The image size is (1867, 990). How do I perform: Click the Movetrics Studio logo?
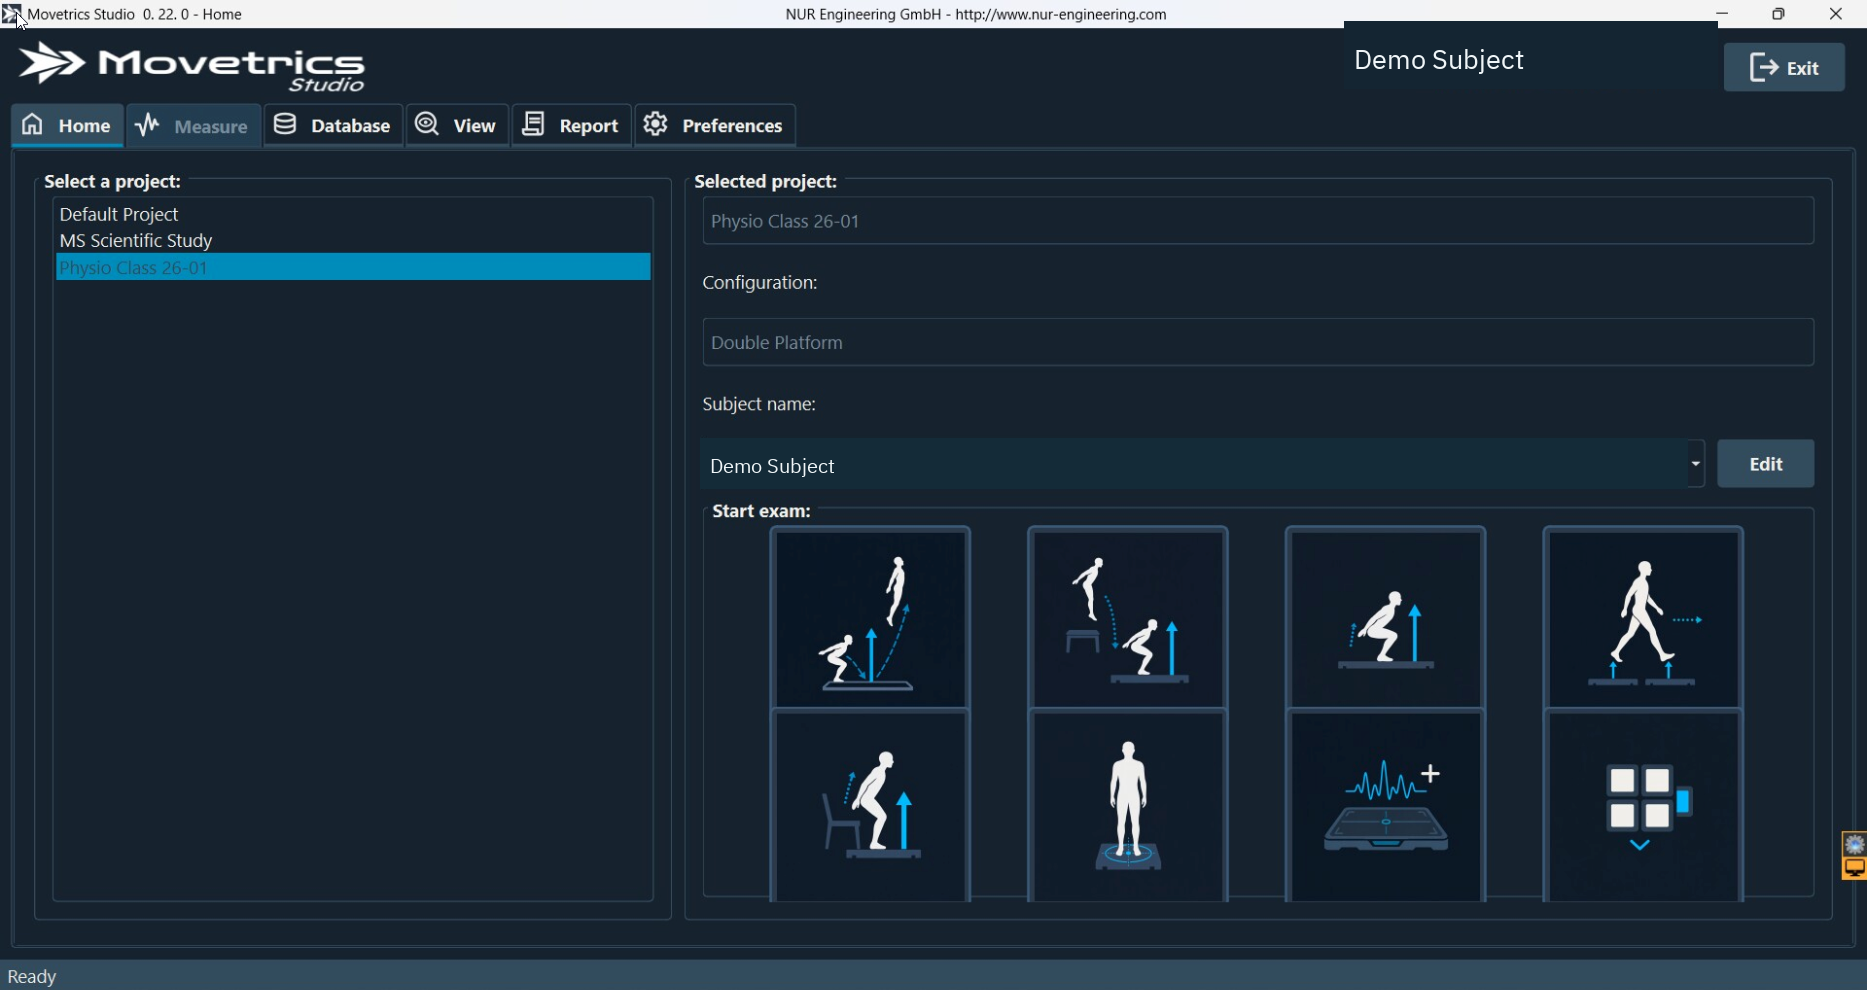point(192,67)
